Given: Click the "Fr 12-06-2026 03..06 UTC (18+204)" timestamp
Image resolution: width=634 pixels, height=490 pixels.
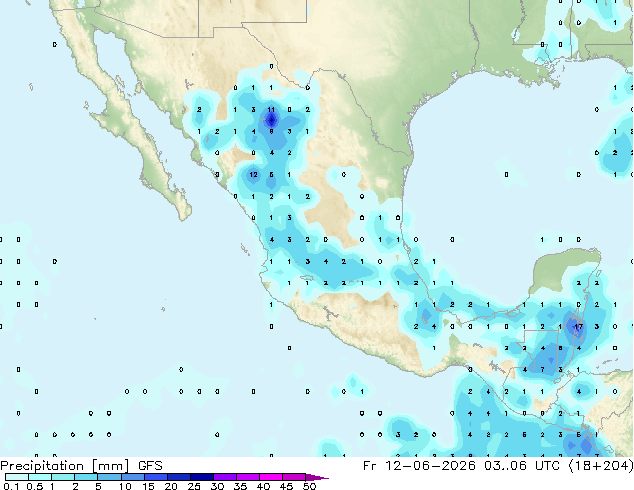Looking at the screenshot, I should click(x=498, y=466).
